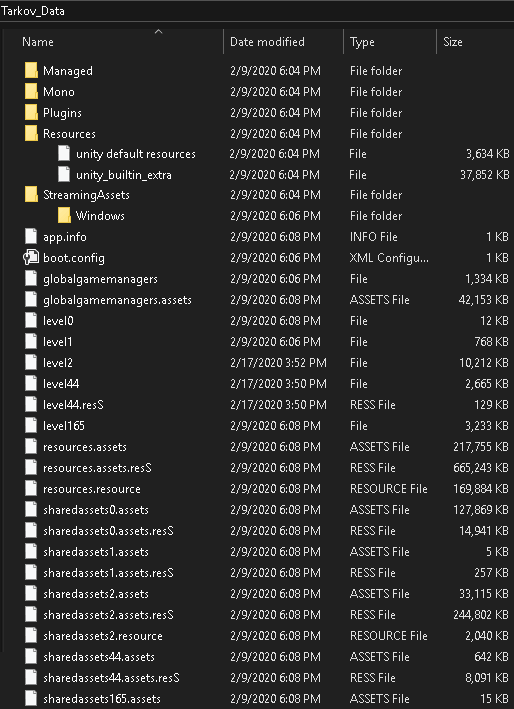The width and height of the screenshot is (514, 709).
Task: Click the Mono folder icon
Action: (x=31, y=92)
